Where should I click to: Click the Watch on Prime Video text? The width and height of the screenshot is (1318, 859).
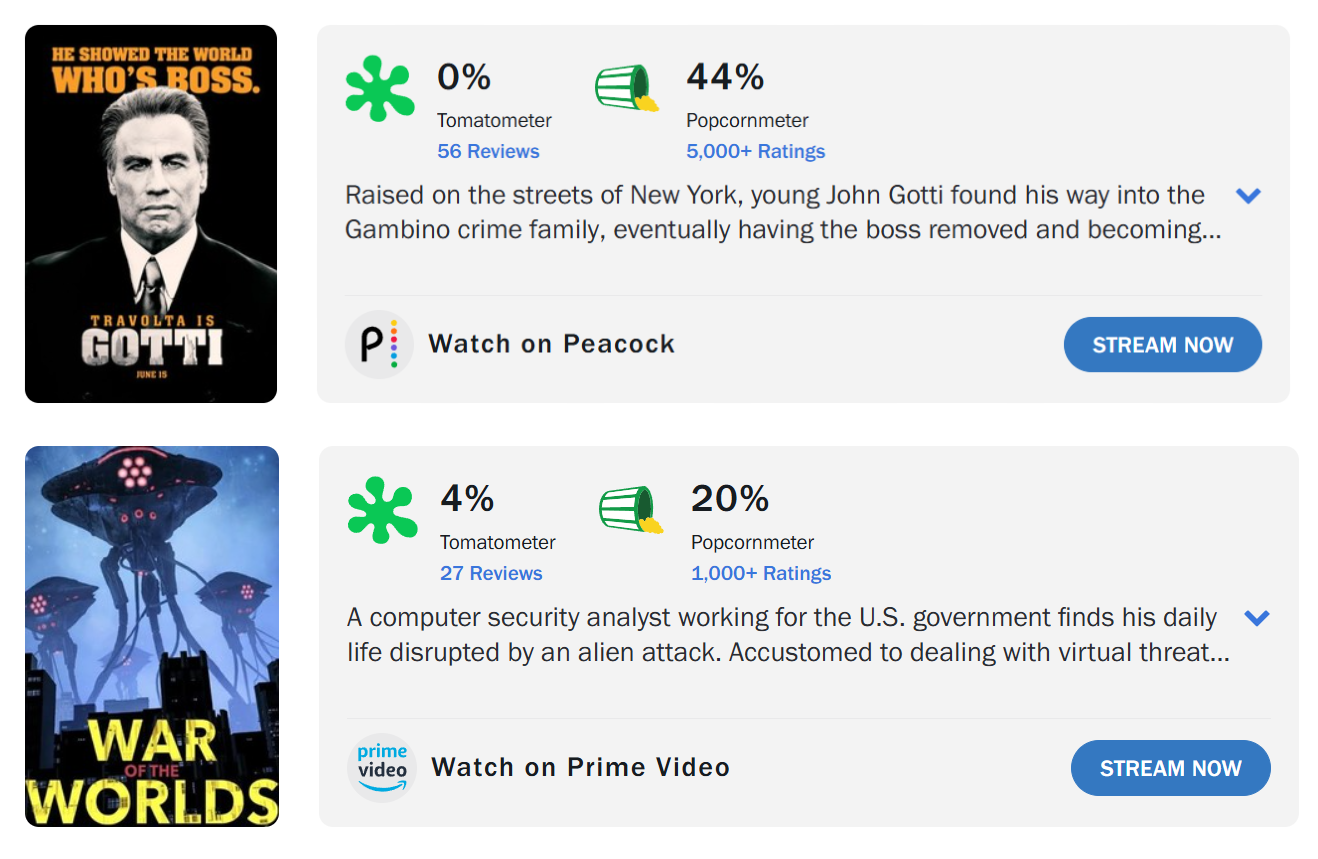click(581, 767)
